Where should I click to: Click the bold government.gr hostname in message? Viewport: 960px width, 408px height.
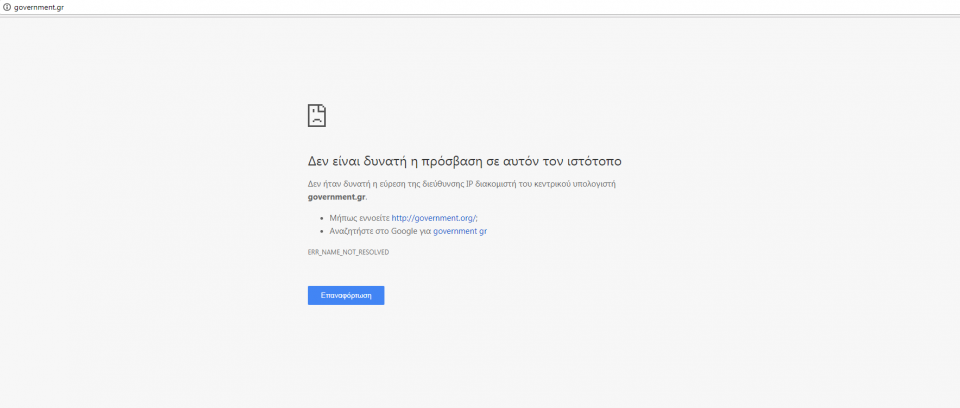(336, 196)
